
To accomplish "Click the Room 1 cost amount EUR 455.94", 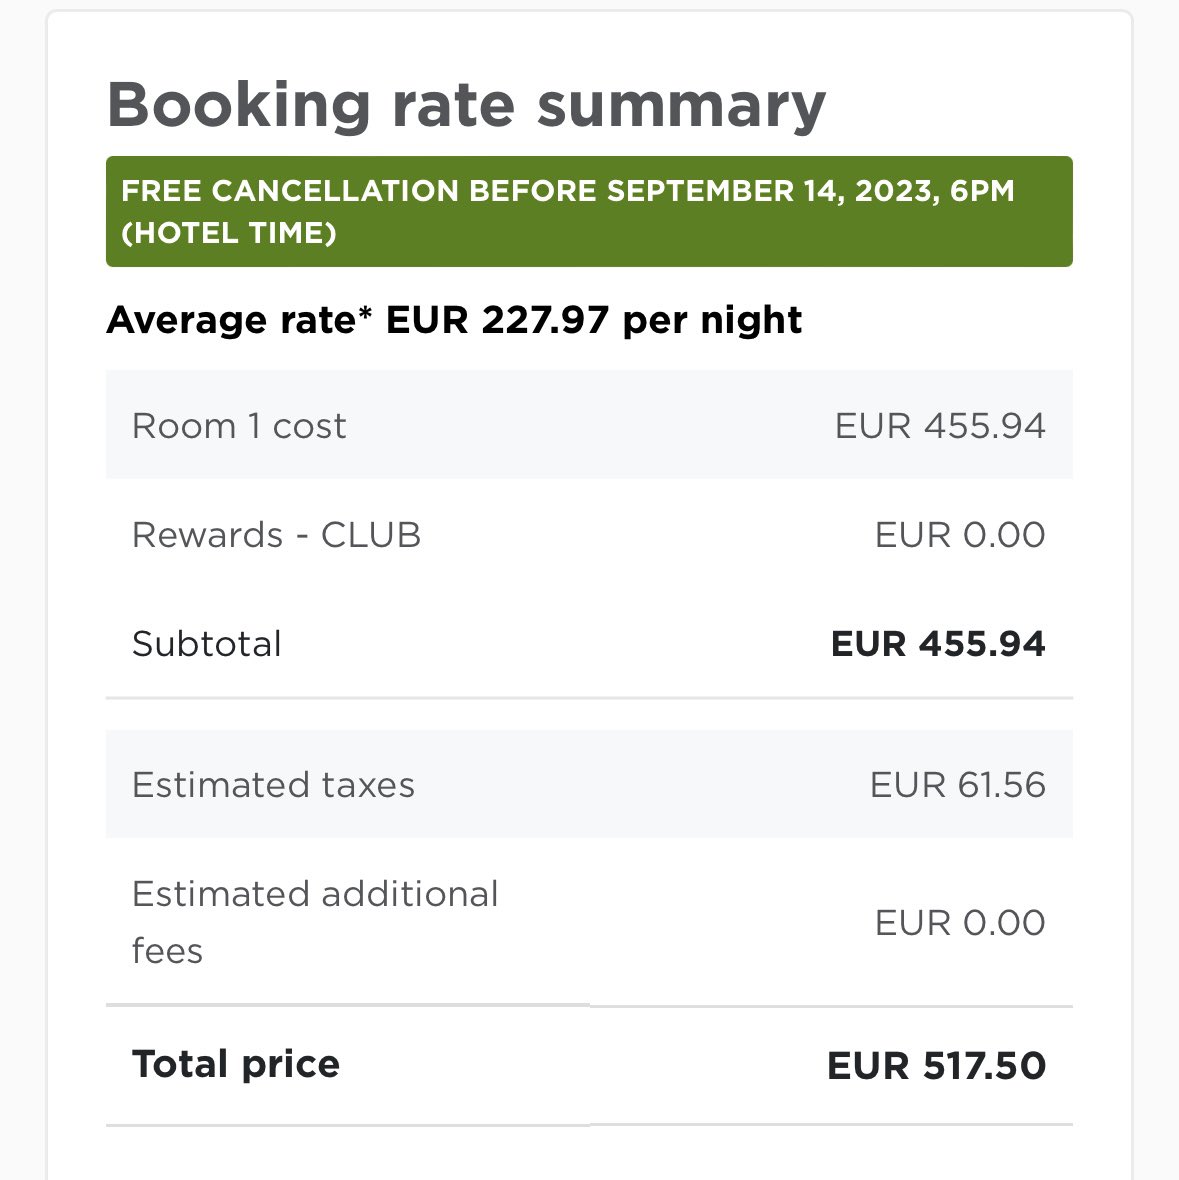I will (x=940, y=426).
